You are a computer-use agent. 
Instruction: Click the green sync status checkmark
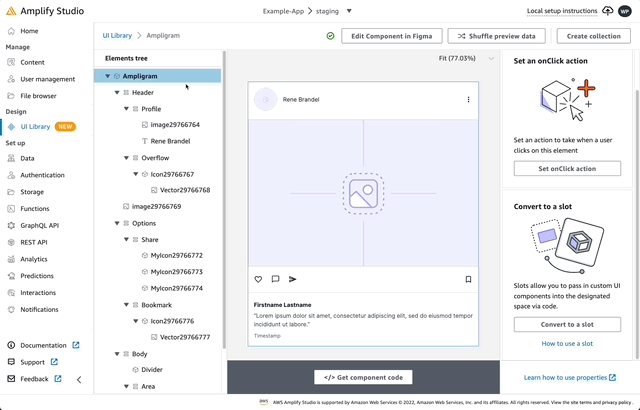tap(330, 36)
